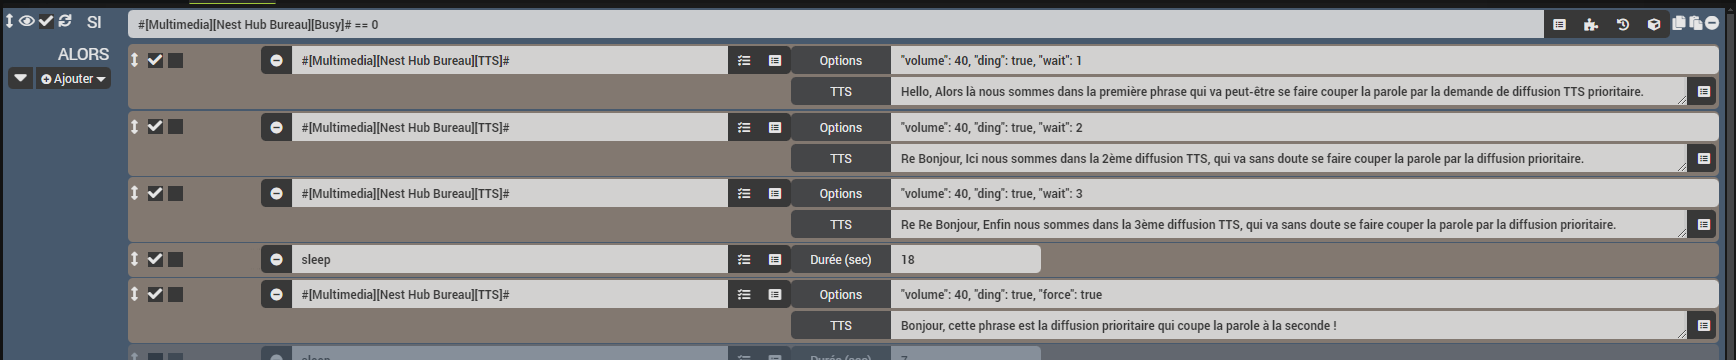Open command picker icon for first TTS row
The image size is (1736, 360).
pos(775,61)
